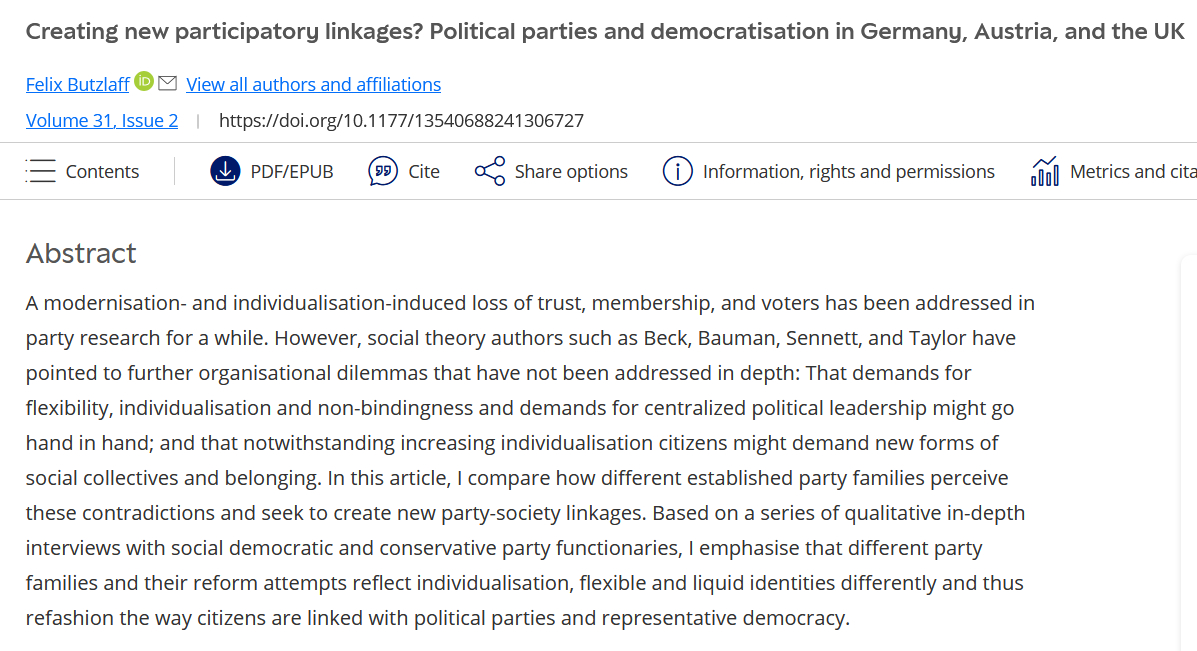Select the 'Contents' text label

(102, 172)
